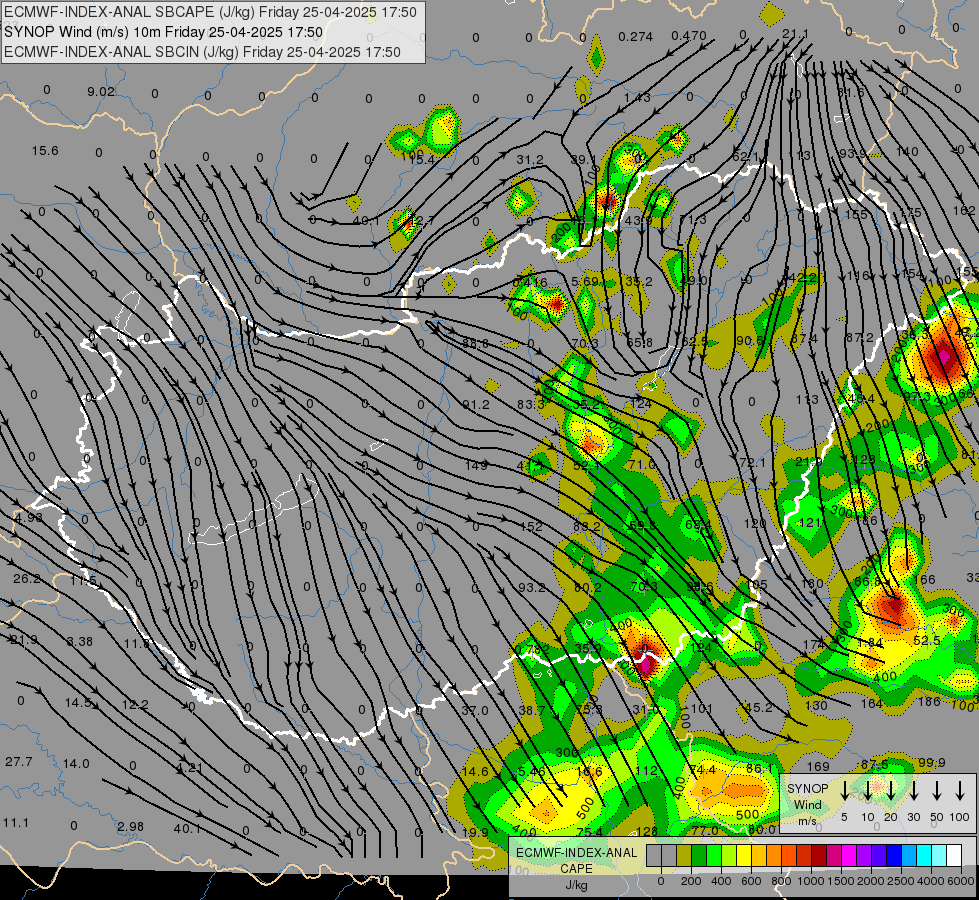979x900 pixels.
Task: Click the map value 31.2
Action: click(x=529, y=160)
